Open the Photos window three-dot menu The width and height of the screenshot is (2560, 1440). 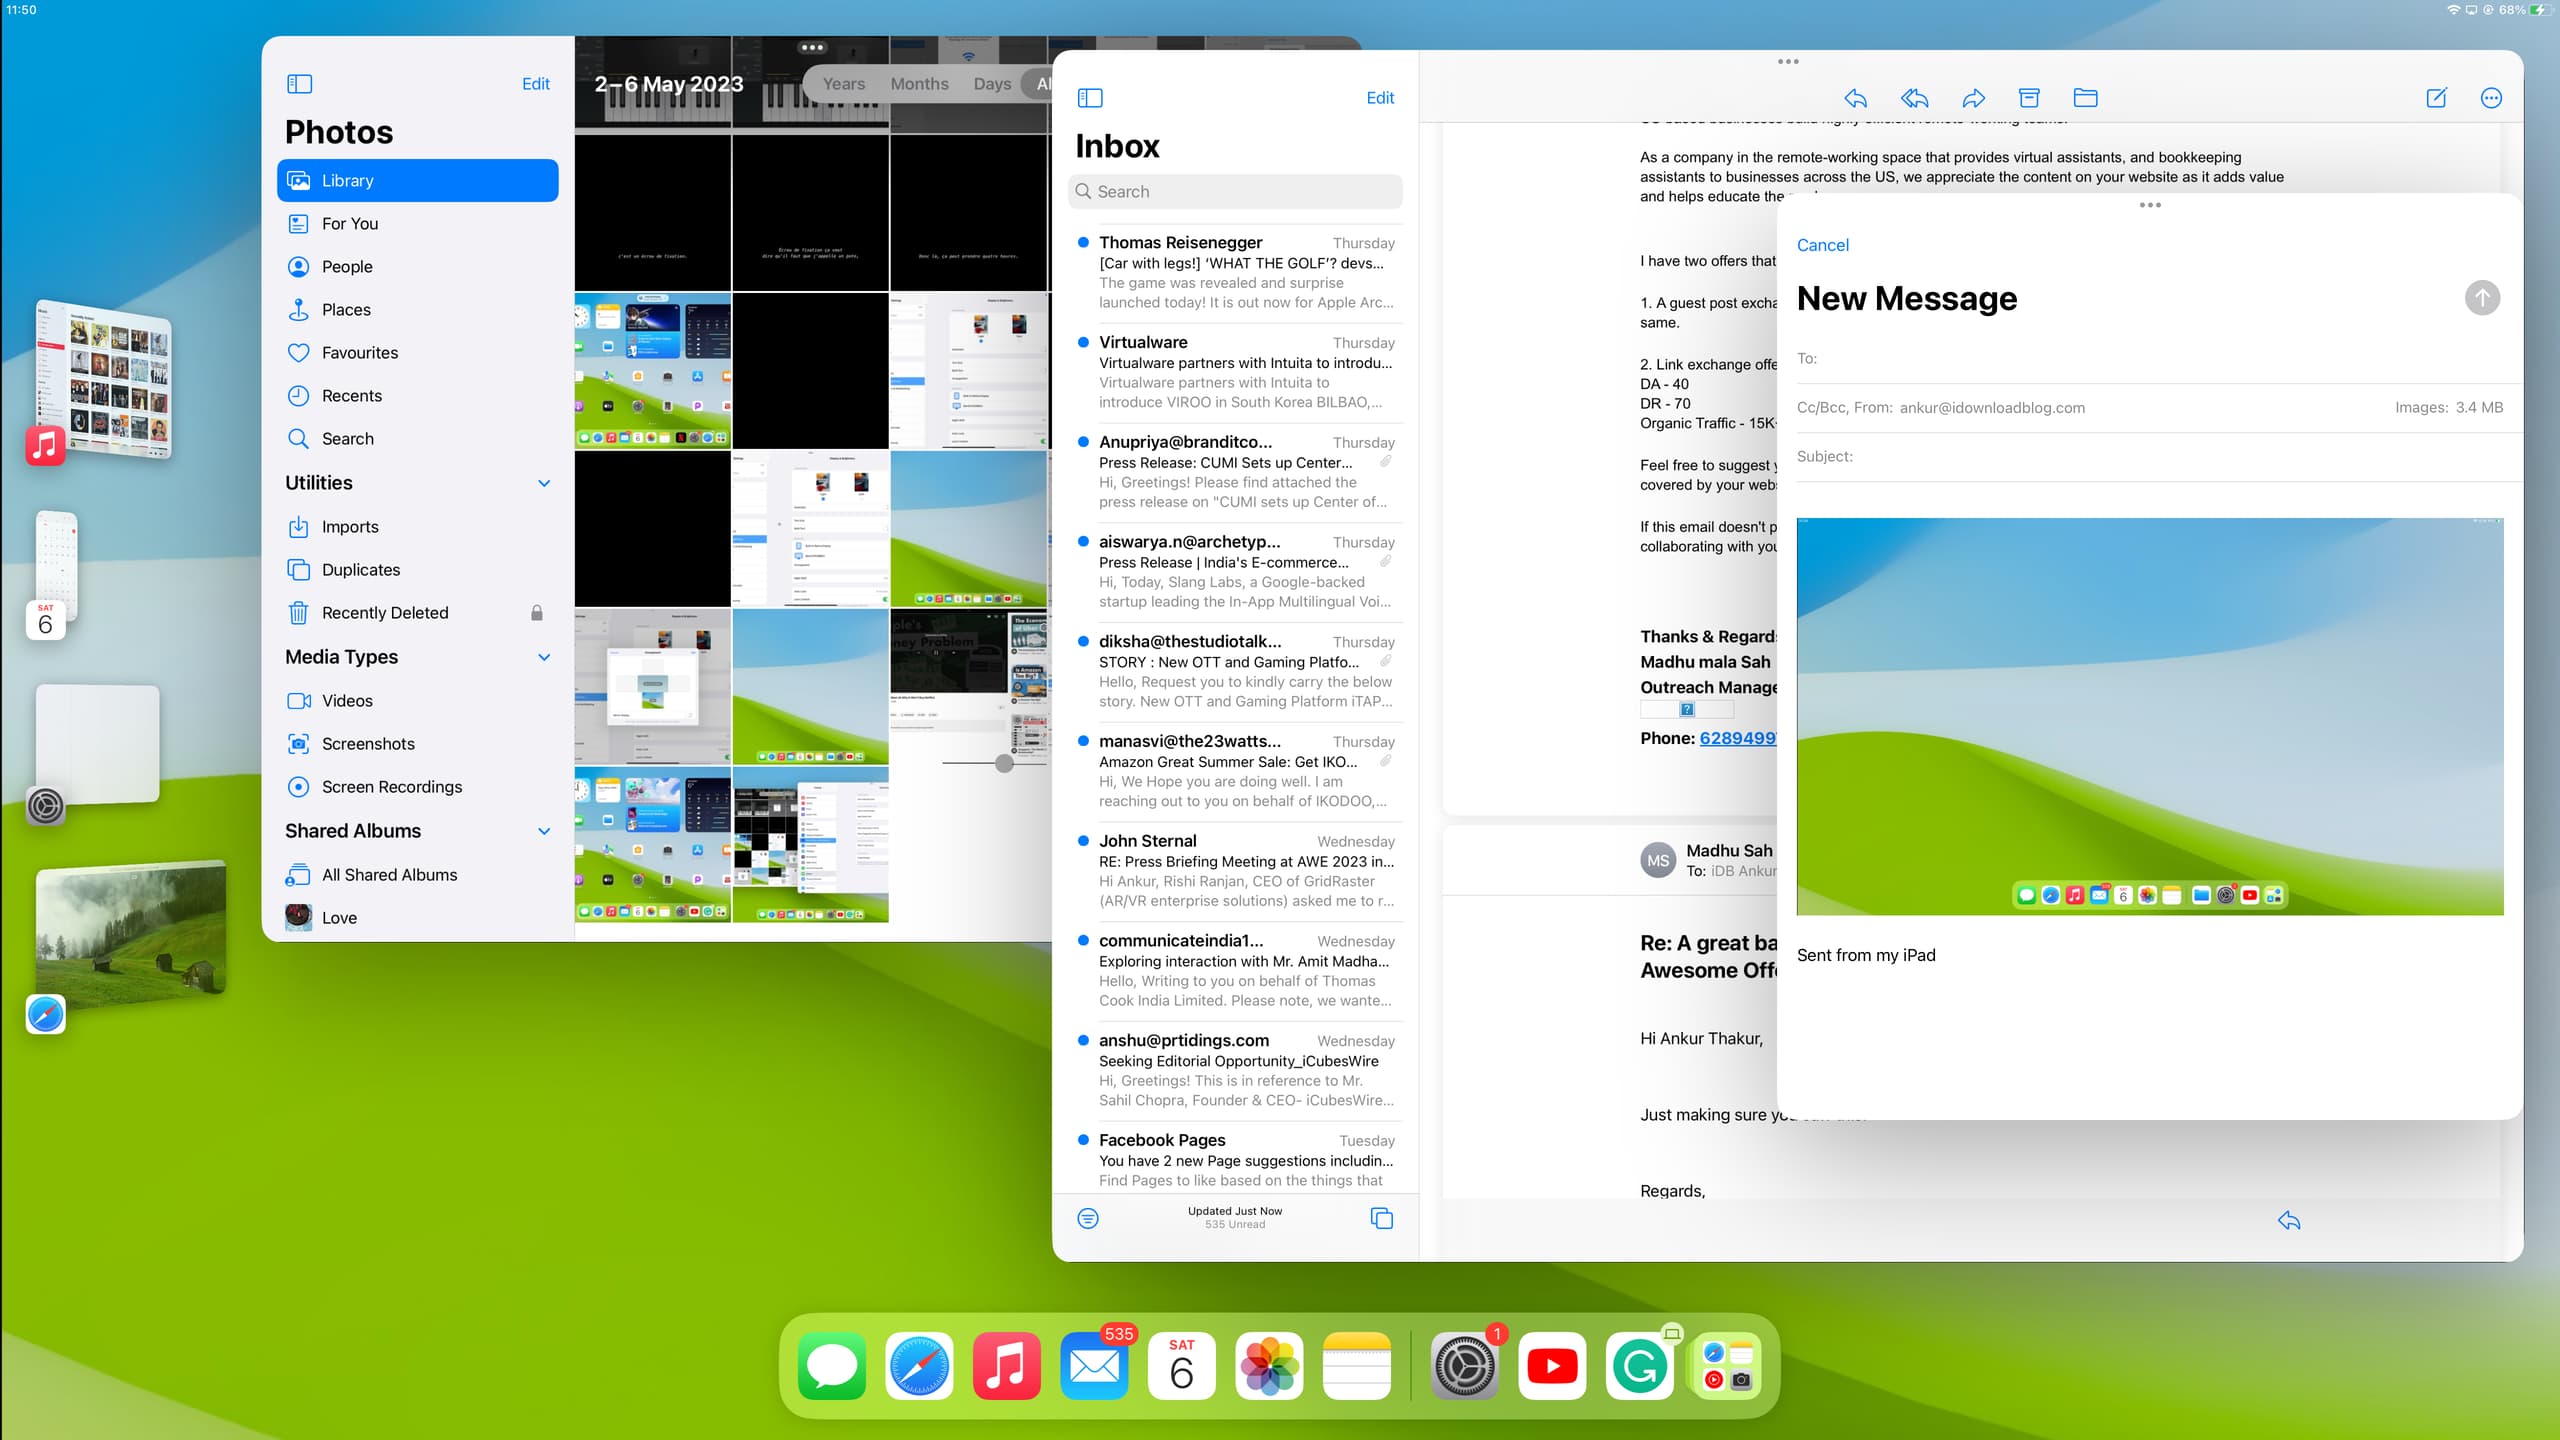pos(812,47)
